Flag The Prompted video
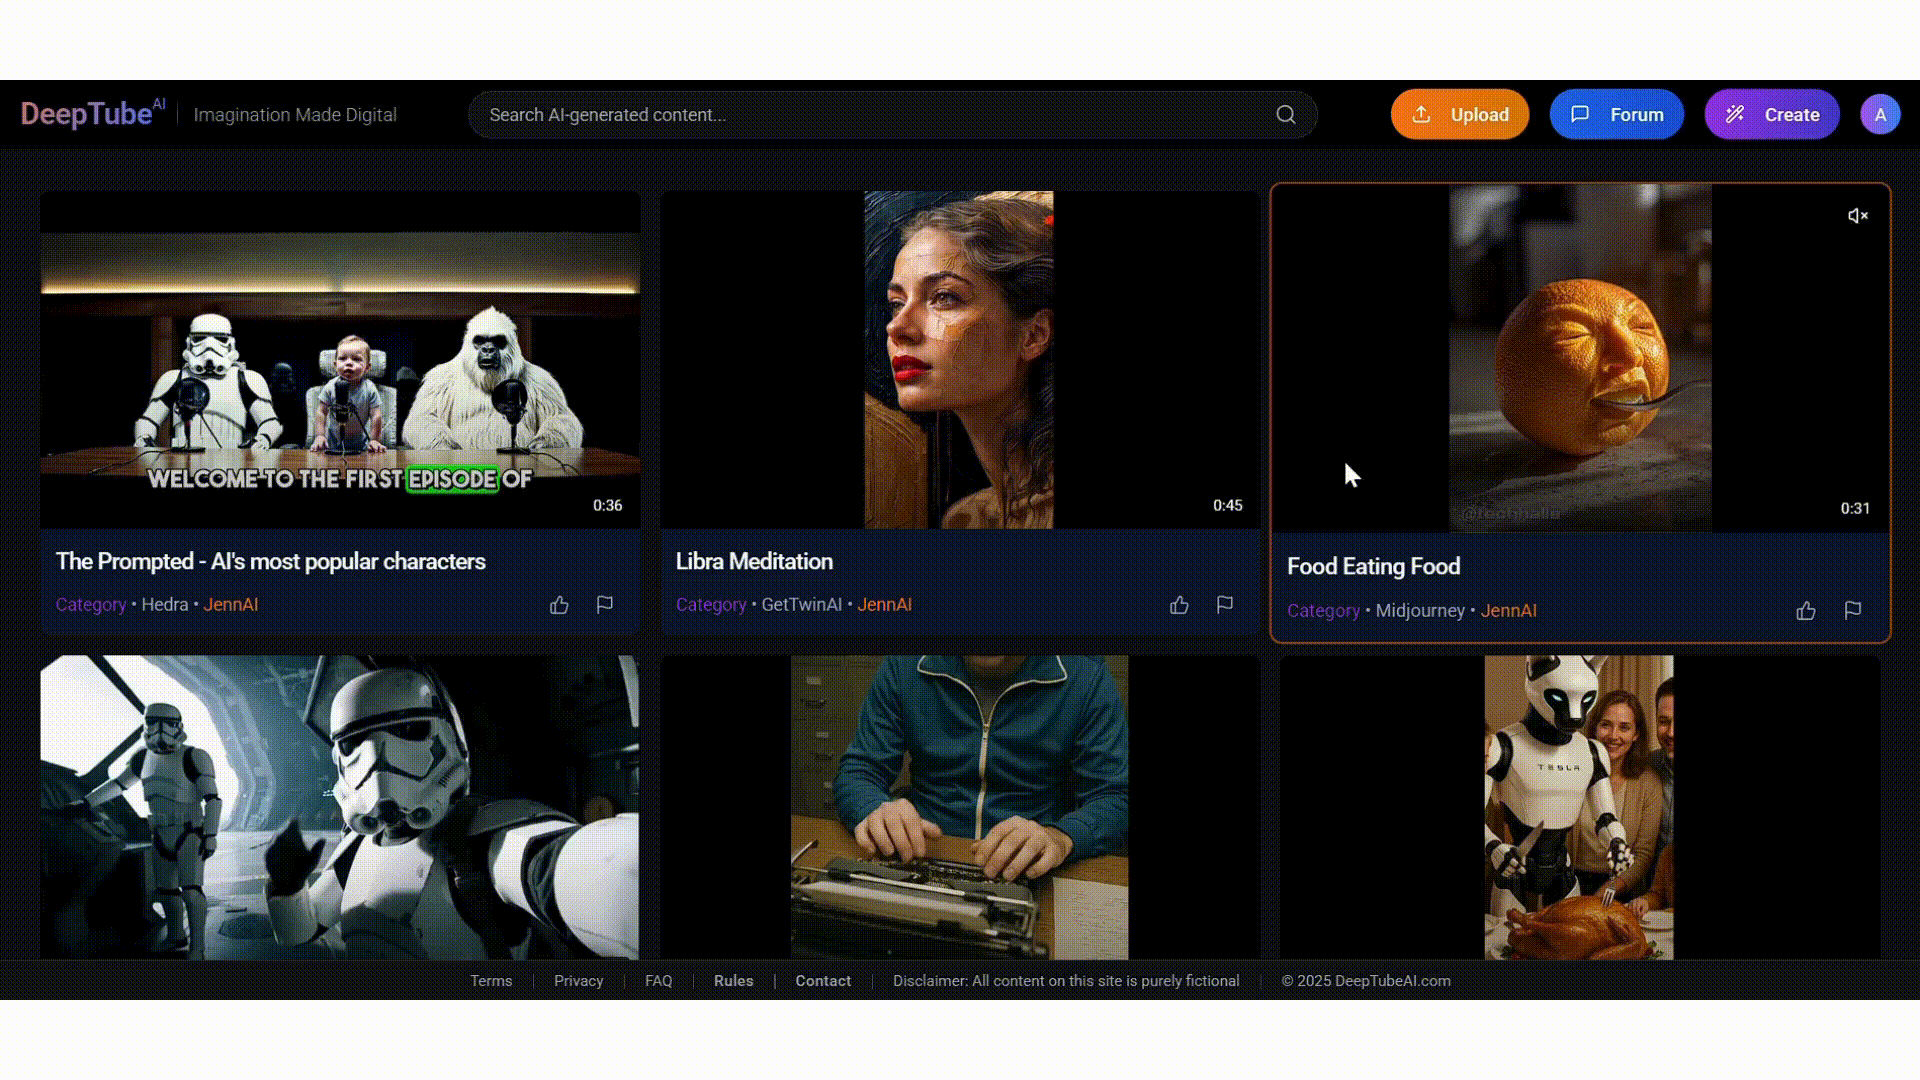 click(605, 605)
